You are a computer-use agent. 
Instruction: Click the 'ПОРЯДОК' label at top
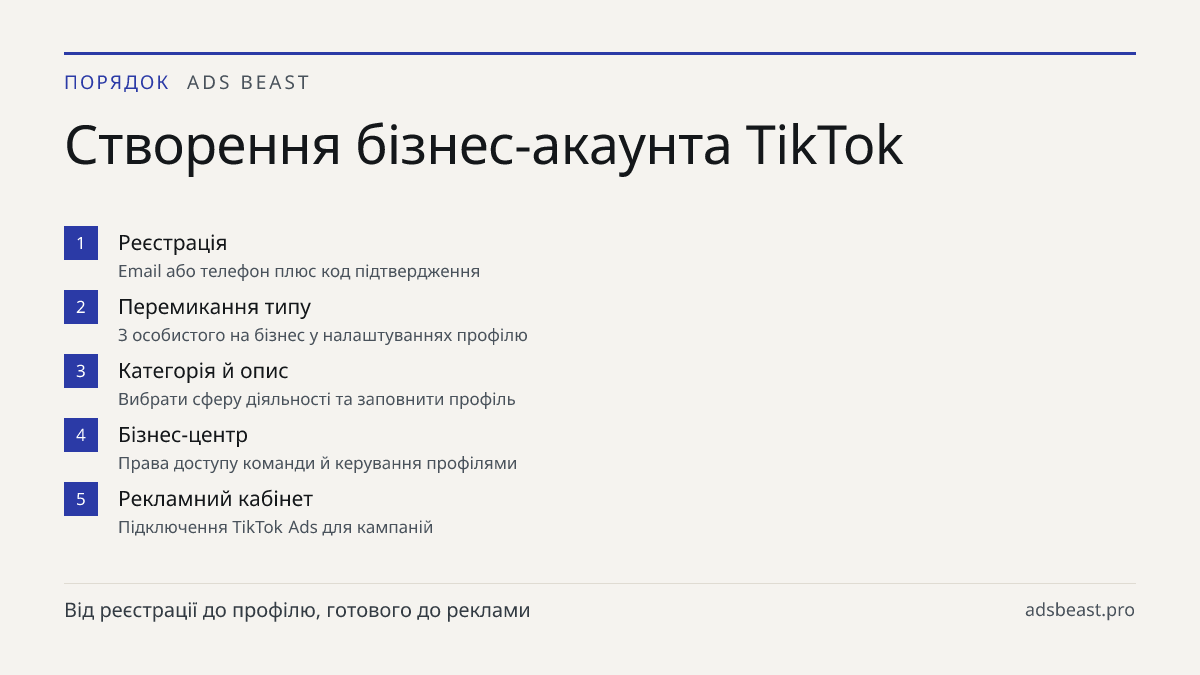(x=117, y=83)
